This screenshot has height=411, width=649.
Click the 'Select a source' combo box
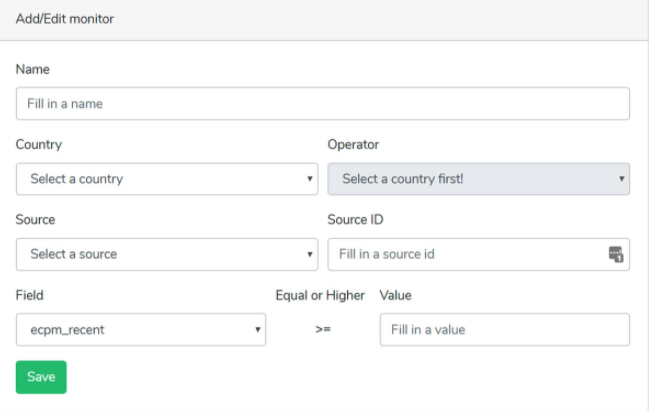(167, 254)
